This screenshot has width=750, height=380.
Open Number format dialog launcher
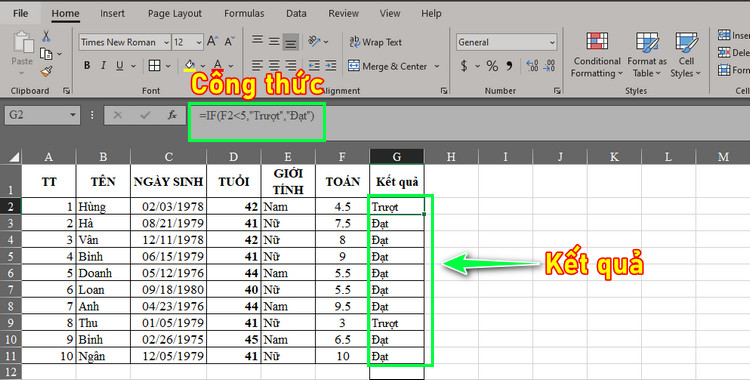(557, 91)
